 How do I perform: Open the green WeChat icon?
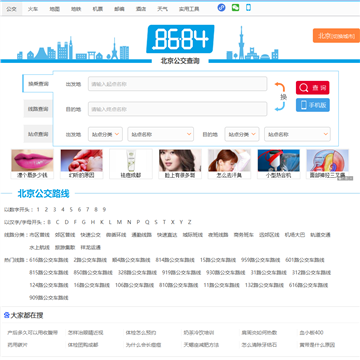(x=235, y=8)
